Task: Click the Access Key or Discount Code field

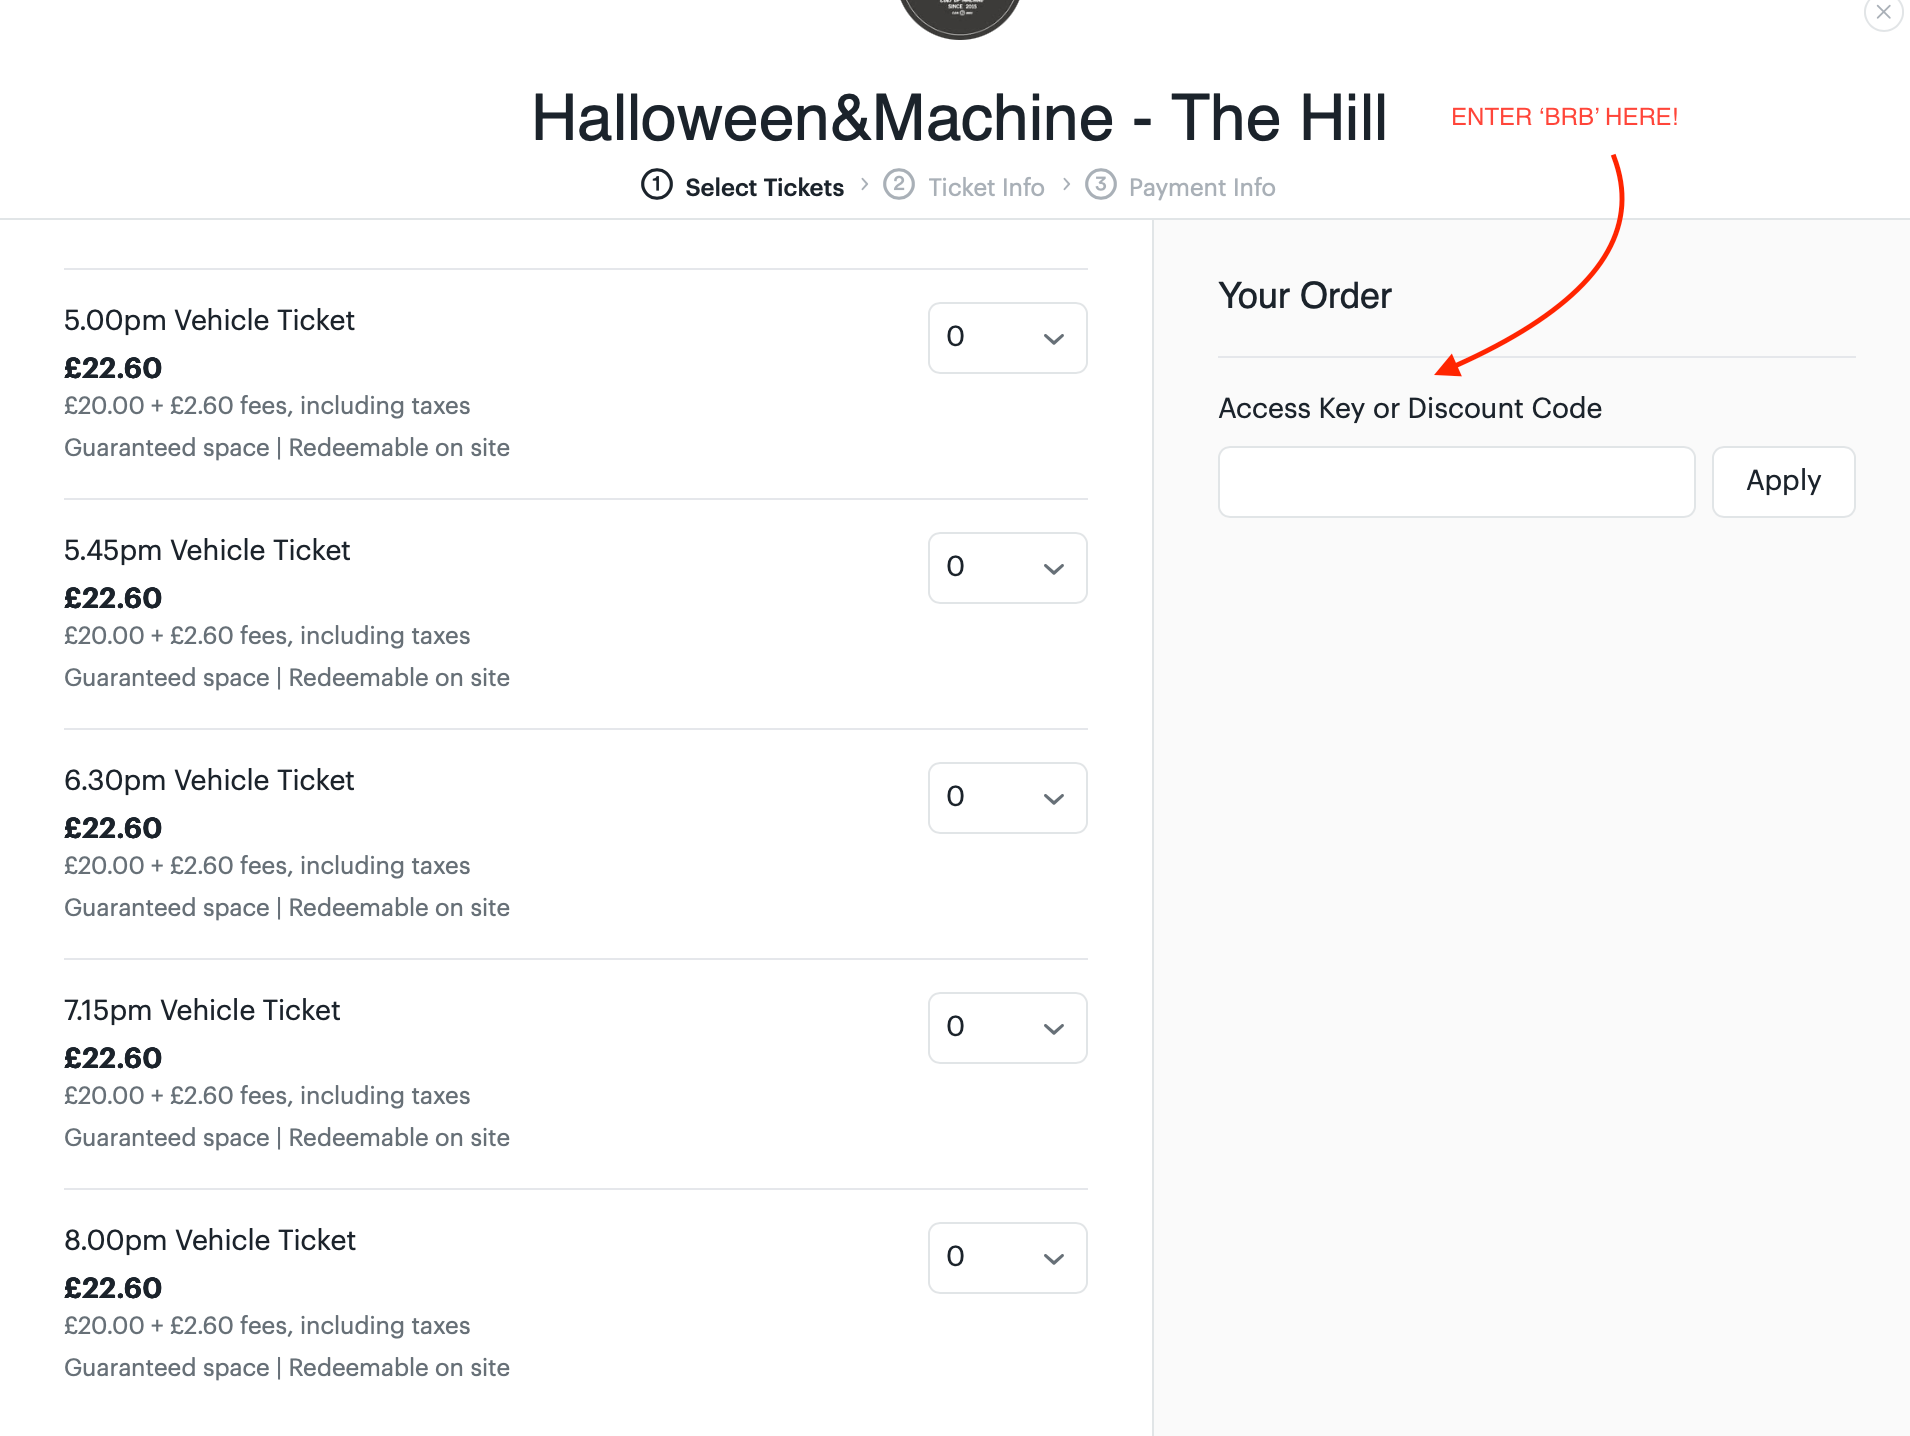Action: (1456, 482)
